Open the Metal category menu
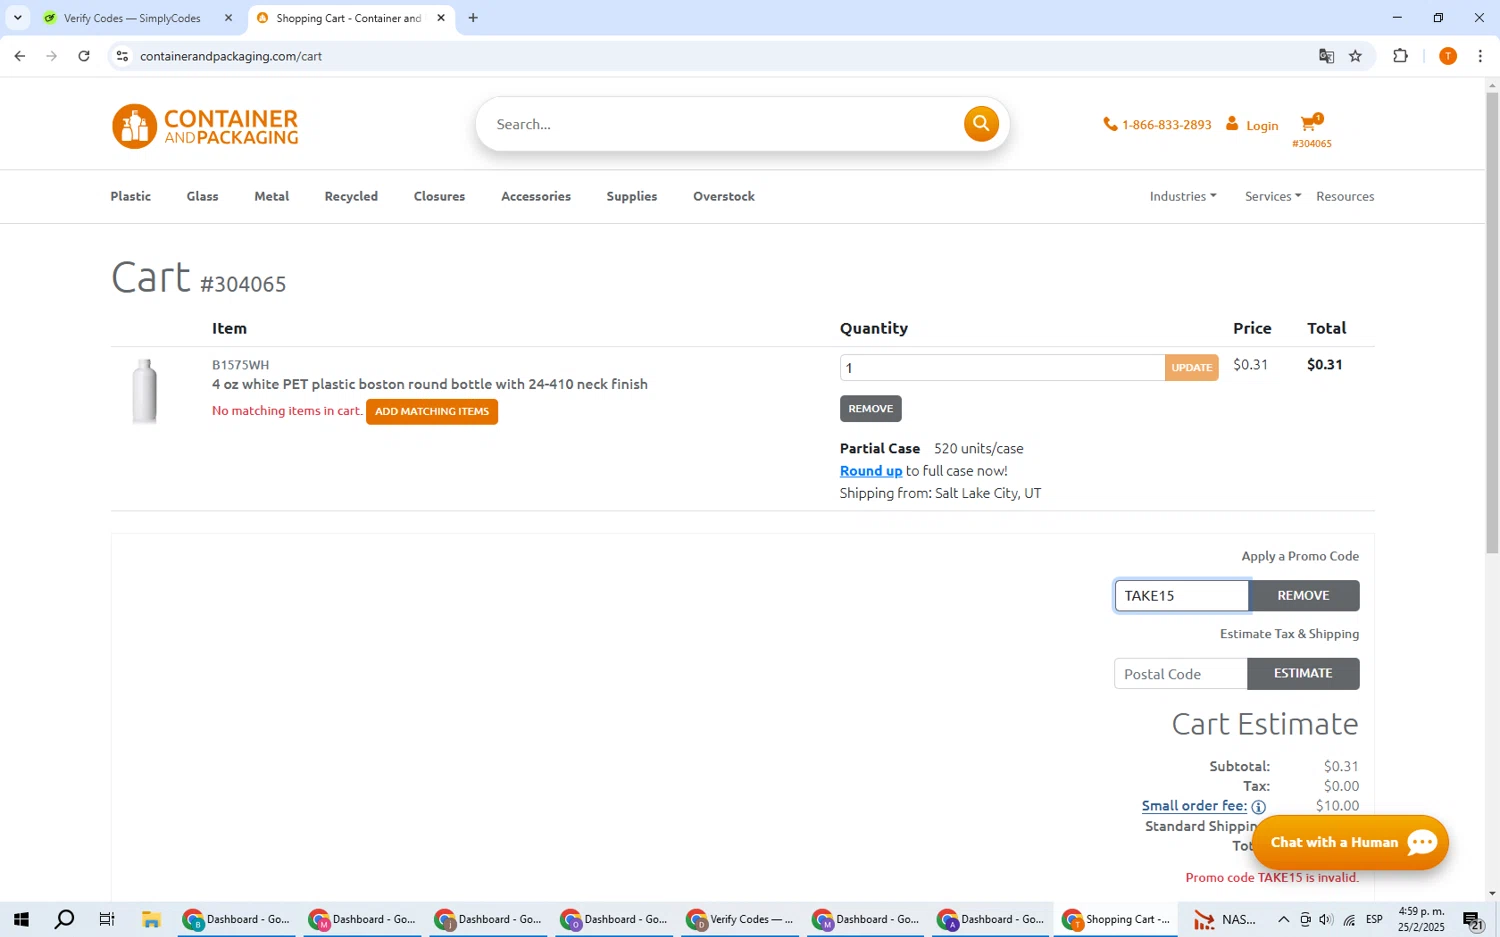 click(272, 196)
